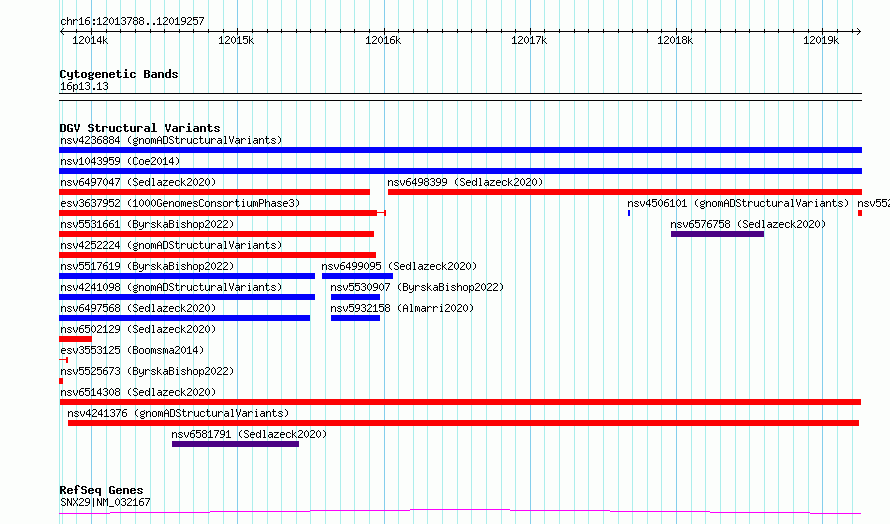Screen dimensions: 890x524
Task: Select the purple nsv6581791 variant bar
Action: click(x=236, y=444)
